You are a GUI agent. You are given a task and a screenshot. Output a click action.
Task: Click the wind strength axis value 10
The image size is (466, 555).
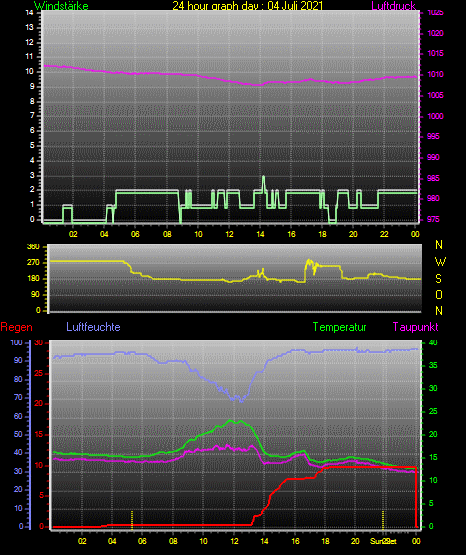[30, 71]
